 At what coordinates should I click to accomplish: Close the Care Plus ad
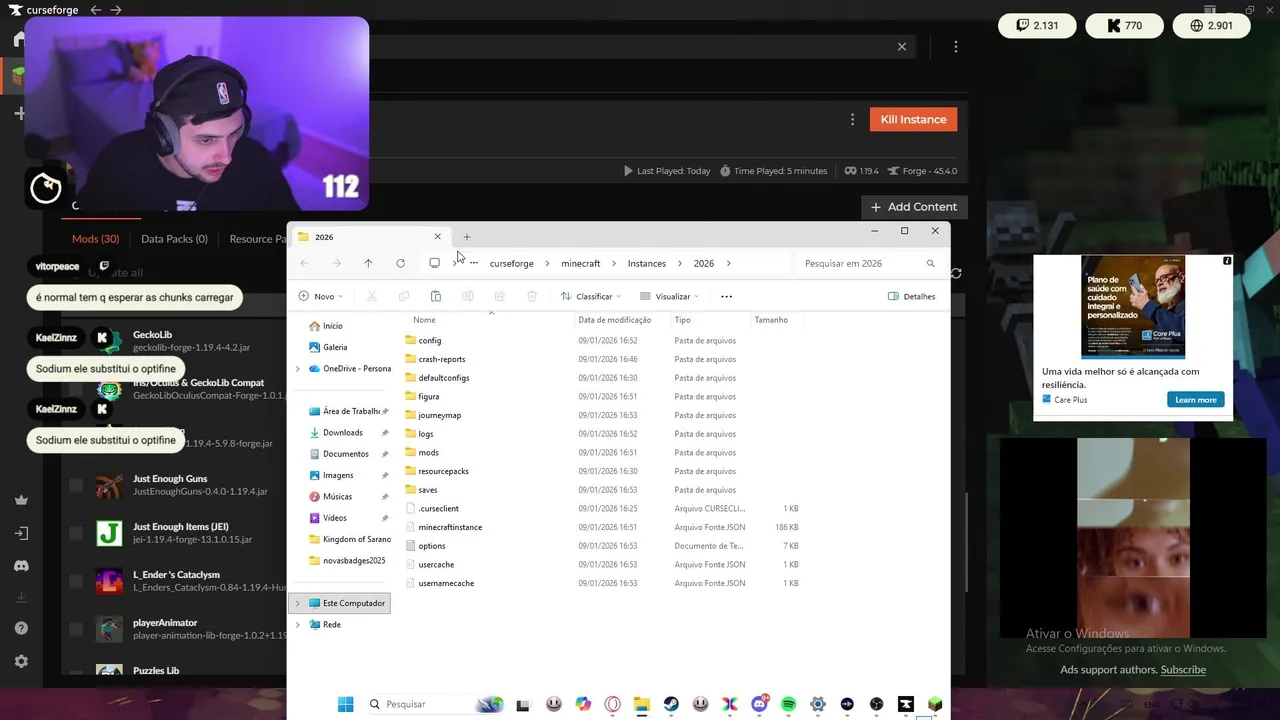click(x=1227, y=261)
